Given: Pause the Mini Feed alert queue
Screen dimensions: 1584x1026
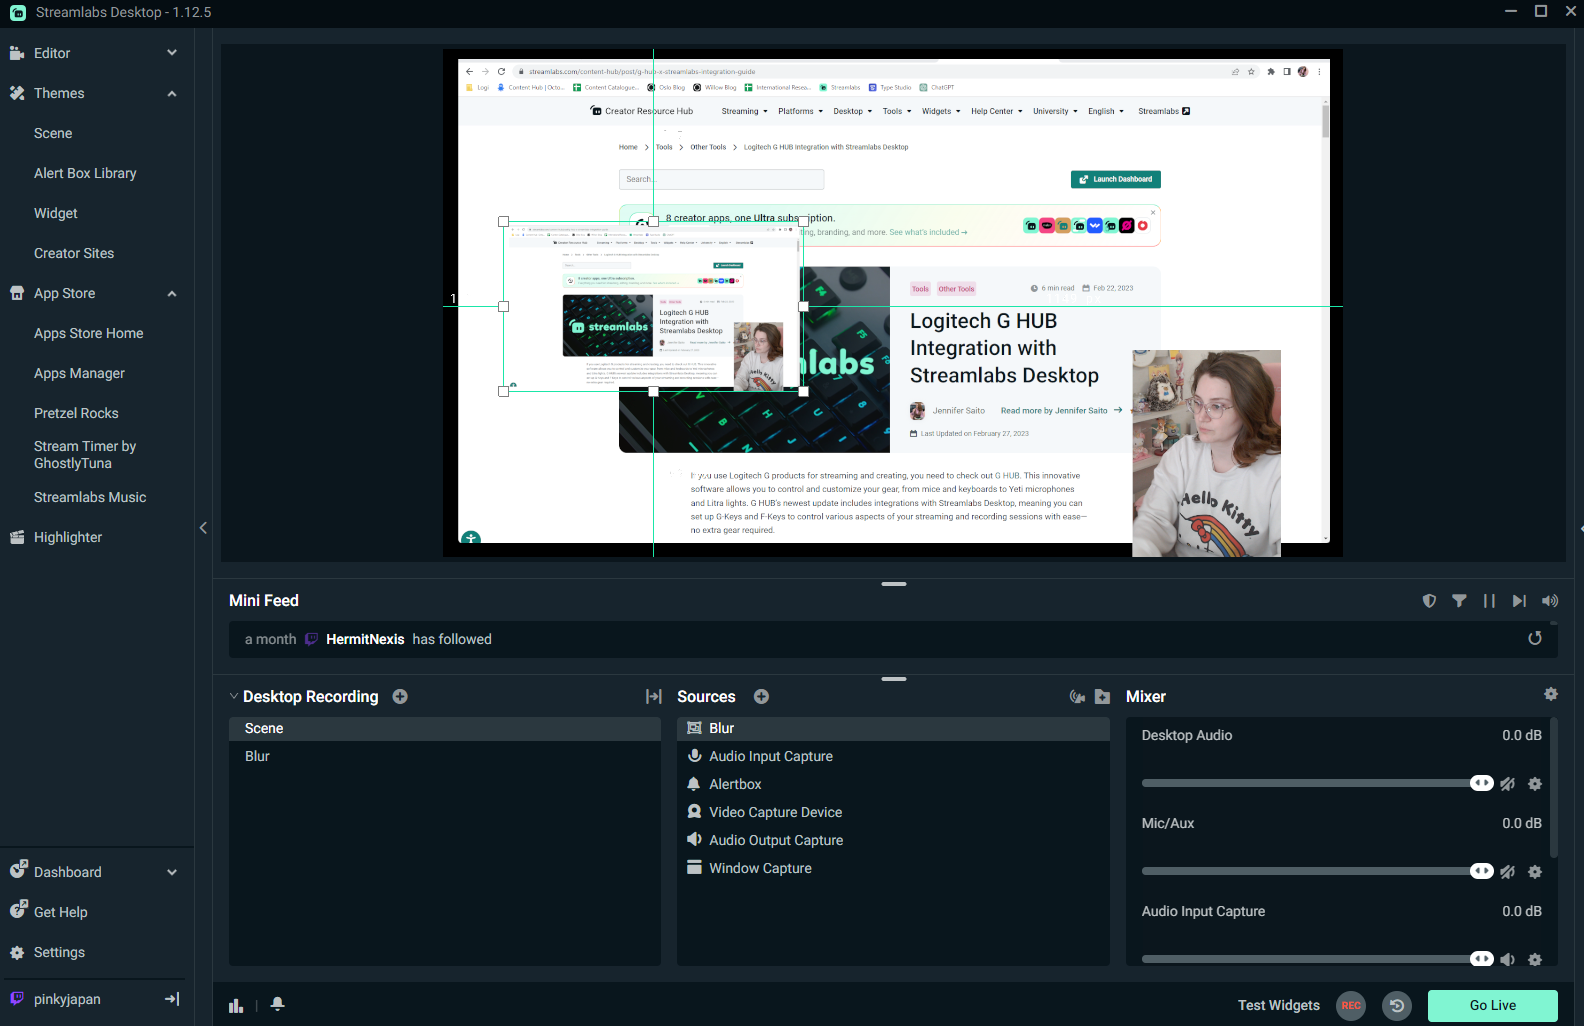Looking at the screenshot, I should tap(1489, 601).
